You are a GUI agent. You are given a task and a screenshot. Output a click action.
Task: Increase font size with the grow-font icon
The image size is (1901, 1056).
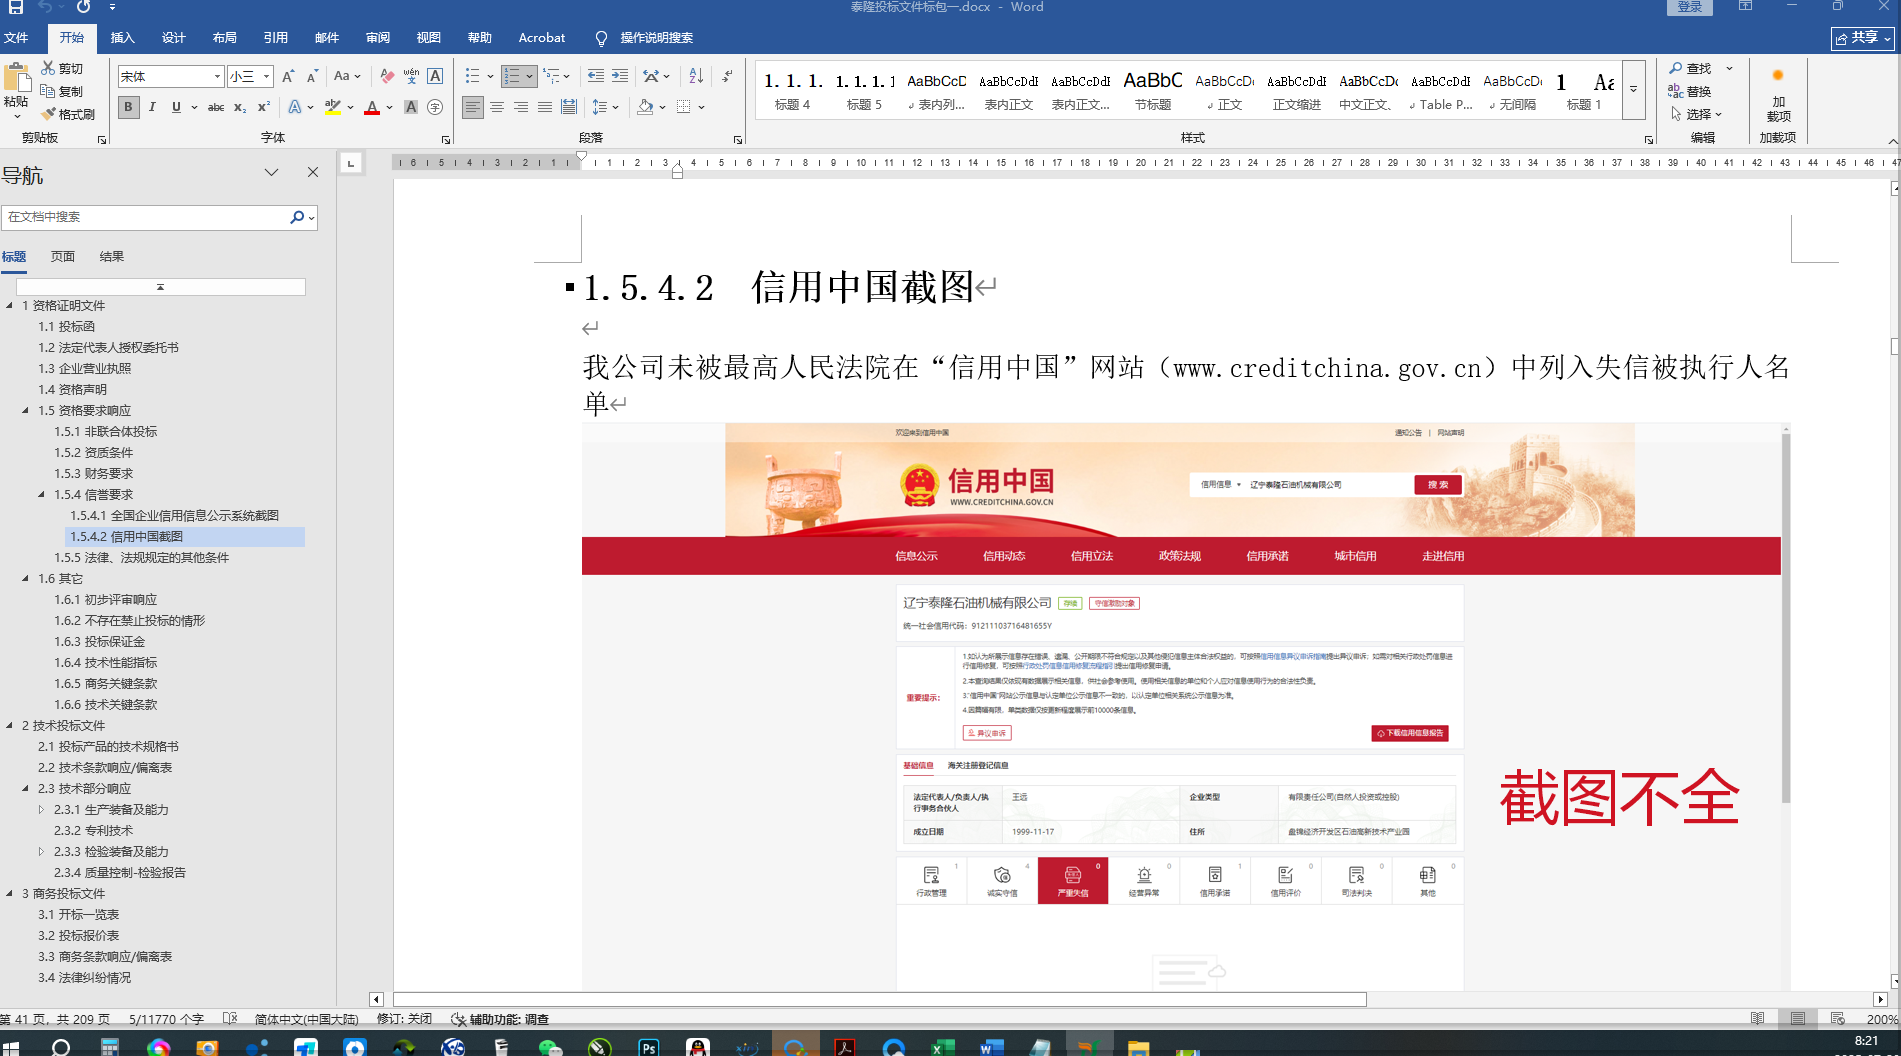point(288,77)
